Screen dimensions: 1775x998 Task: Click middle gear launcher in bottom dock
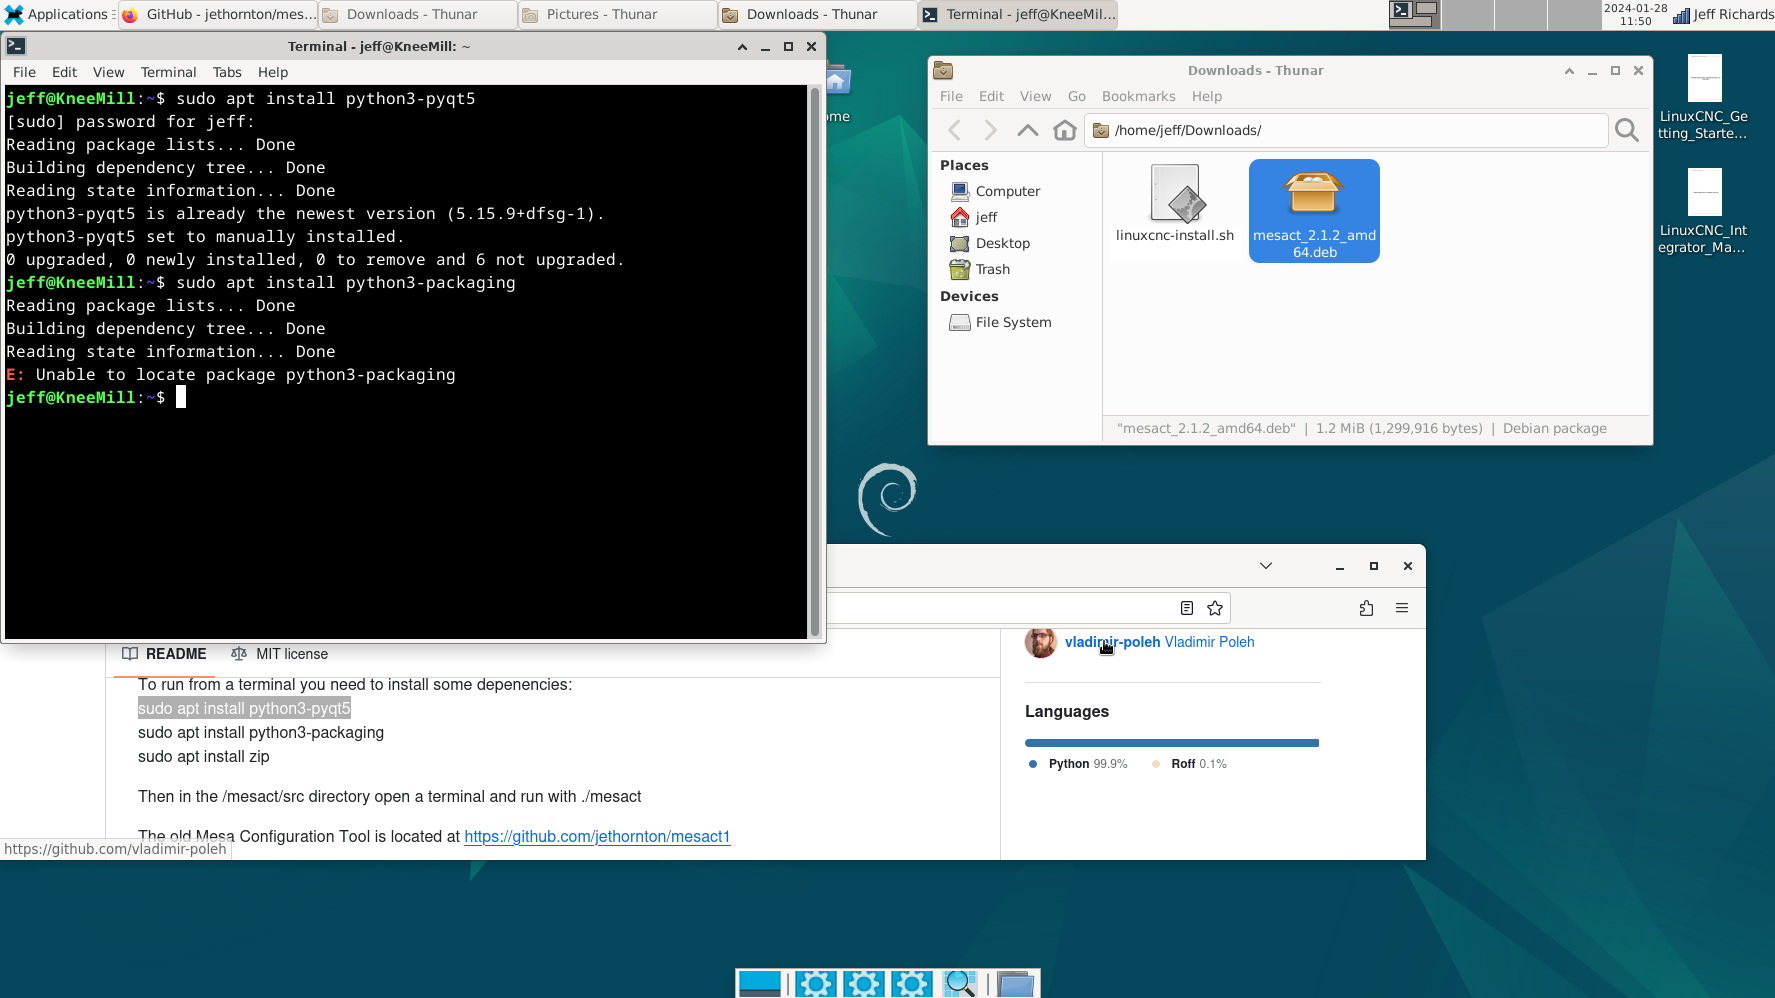(864, 984)
